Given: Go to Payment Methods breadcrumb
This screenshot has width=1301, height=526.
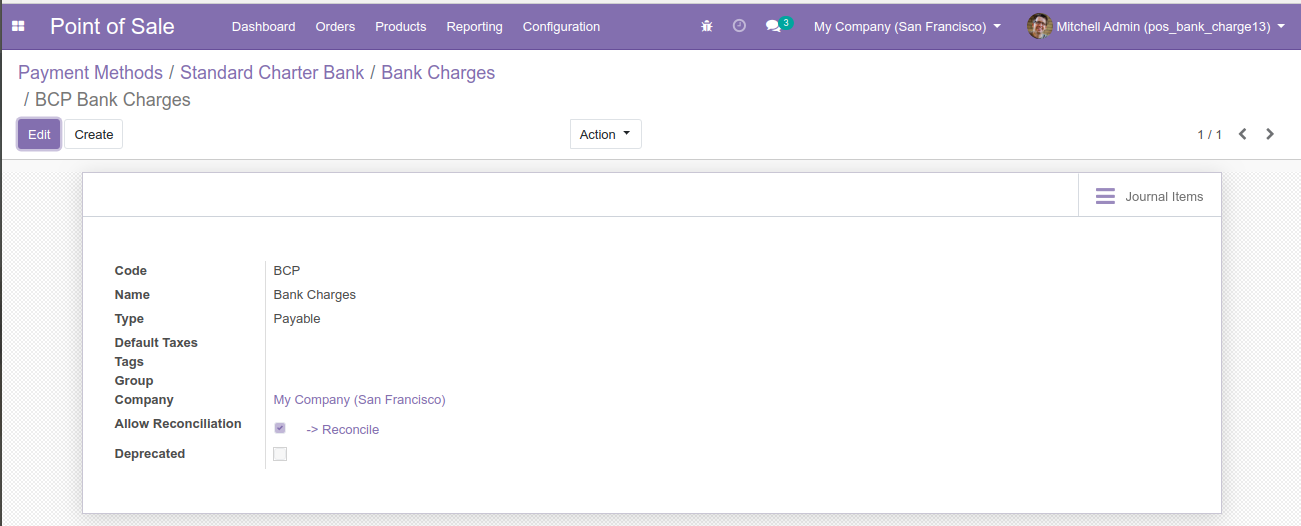Looking at the screenshot, I should (90, 72).
